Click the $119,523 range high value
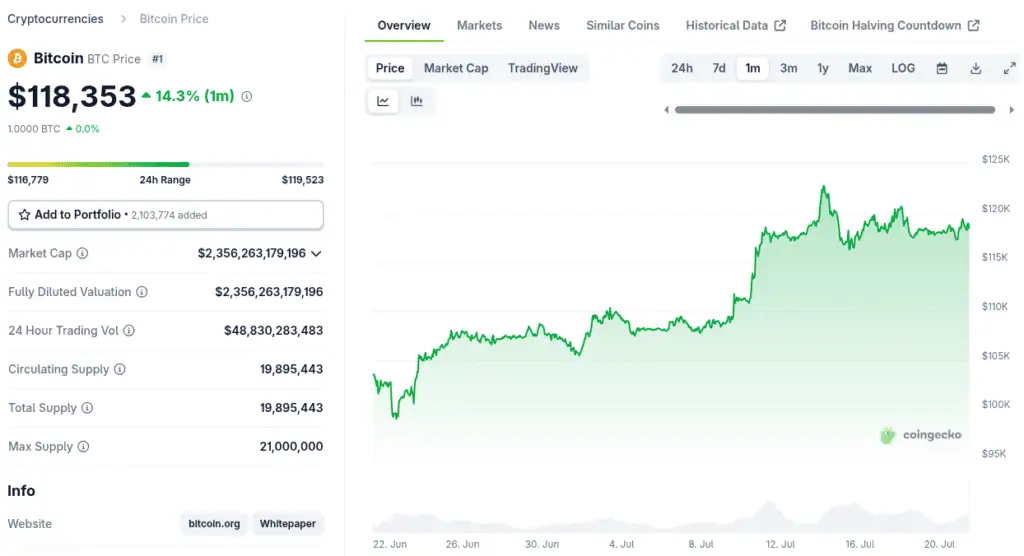The height and width of the screenshot is (556, 1024). click(302, 180)
